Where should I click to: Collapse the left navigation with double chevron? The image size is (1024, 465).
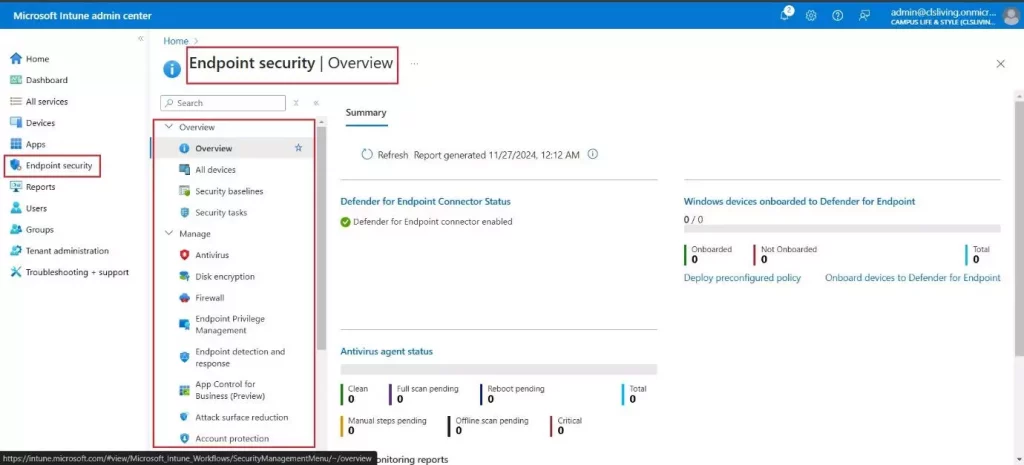coord(140,38)
